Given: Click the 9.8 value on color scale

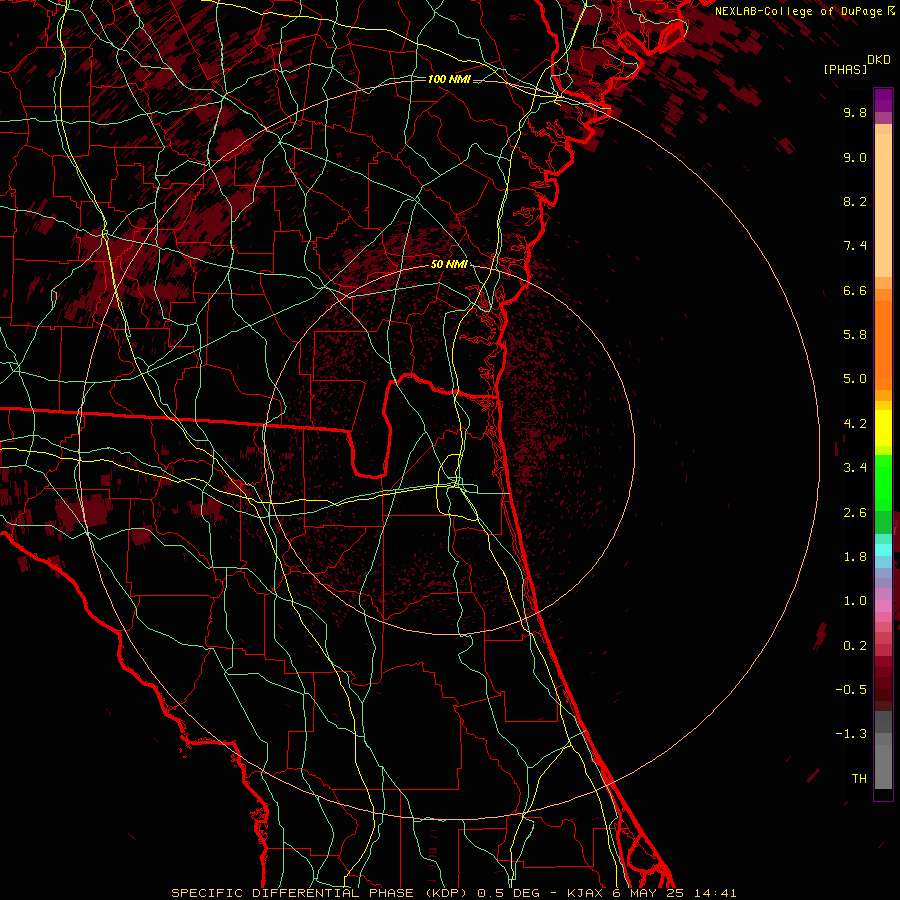Looking at the screenshot, I should [855, 112].
